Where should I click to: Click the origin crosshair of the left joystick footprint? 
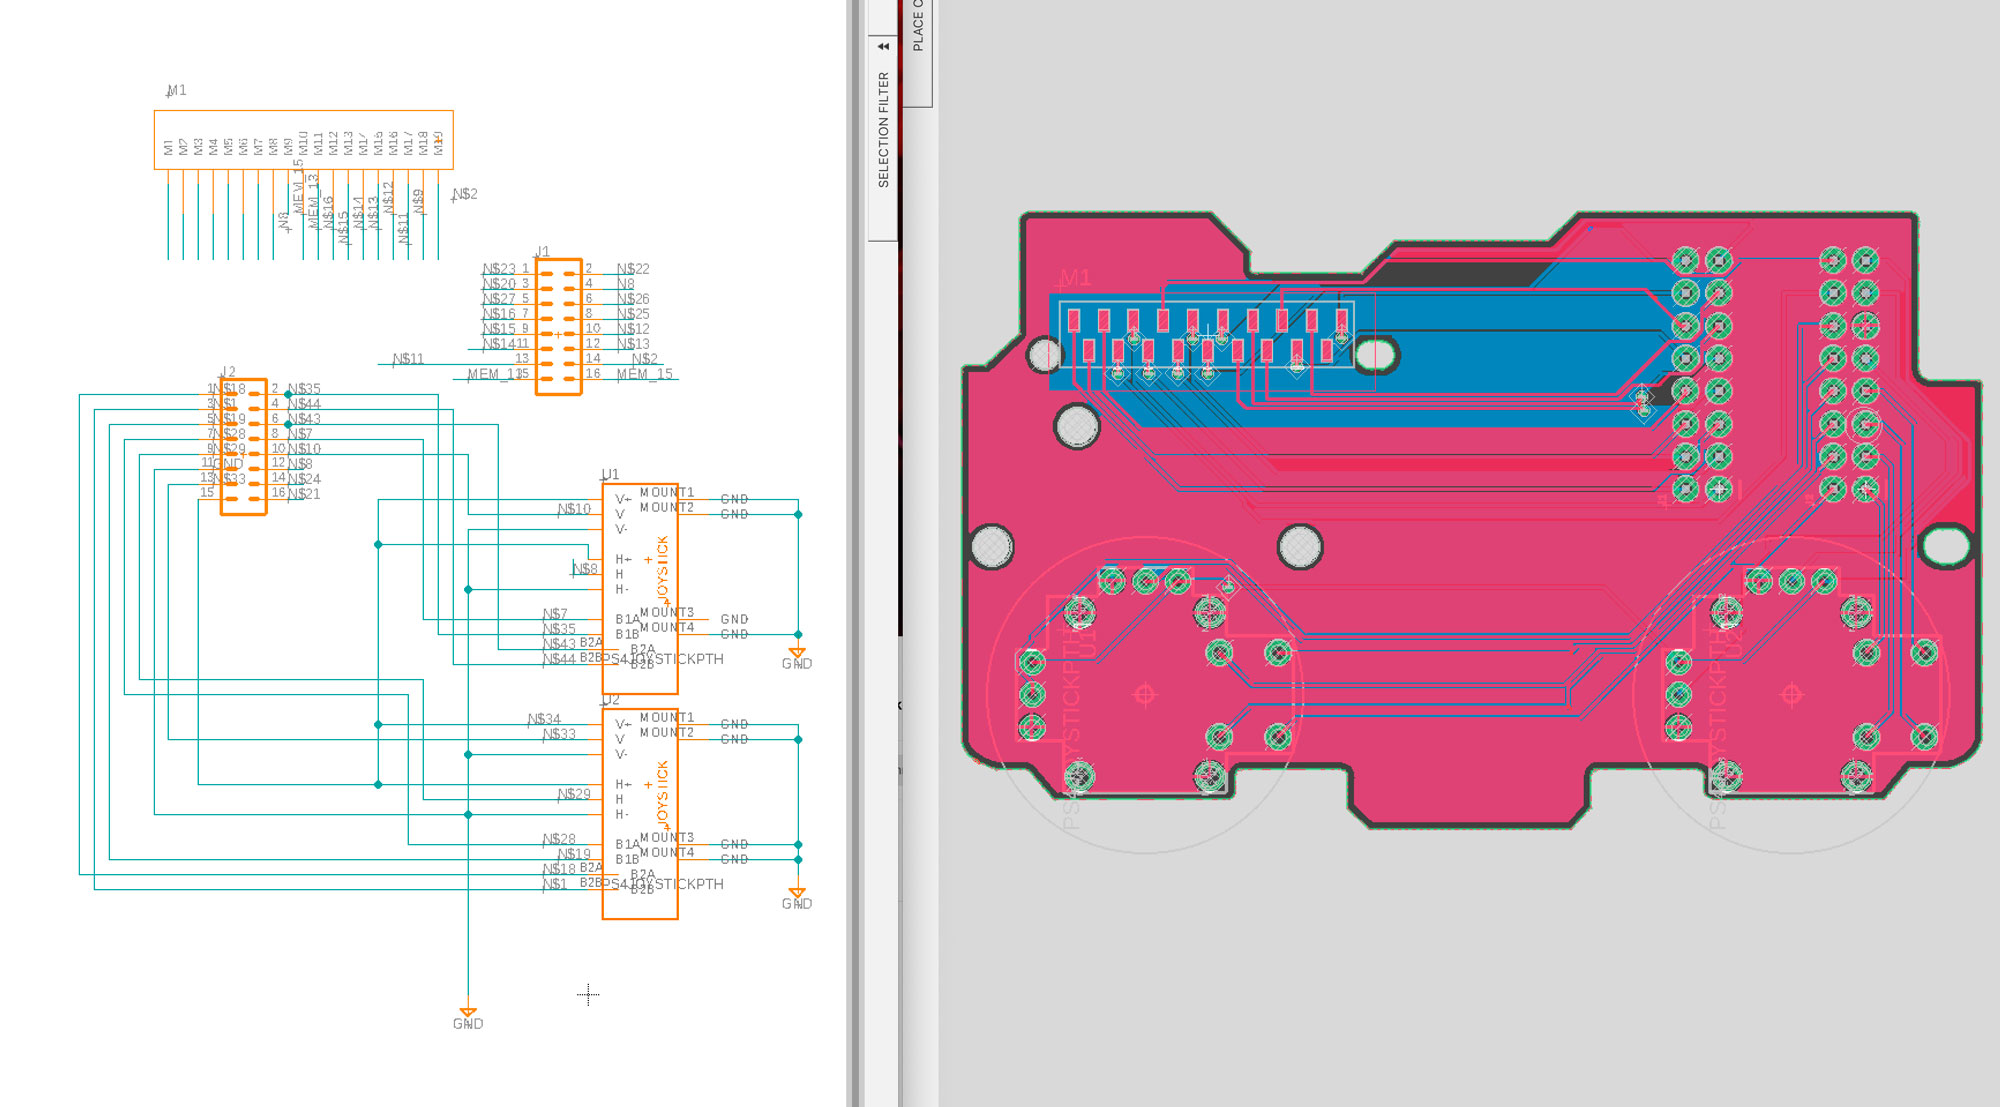(1143, 693)
